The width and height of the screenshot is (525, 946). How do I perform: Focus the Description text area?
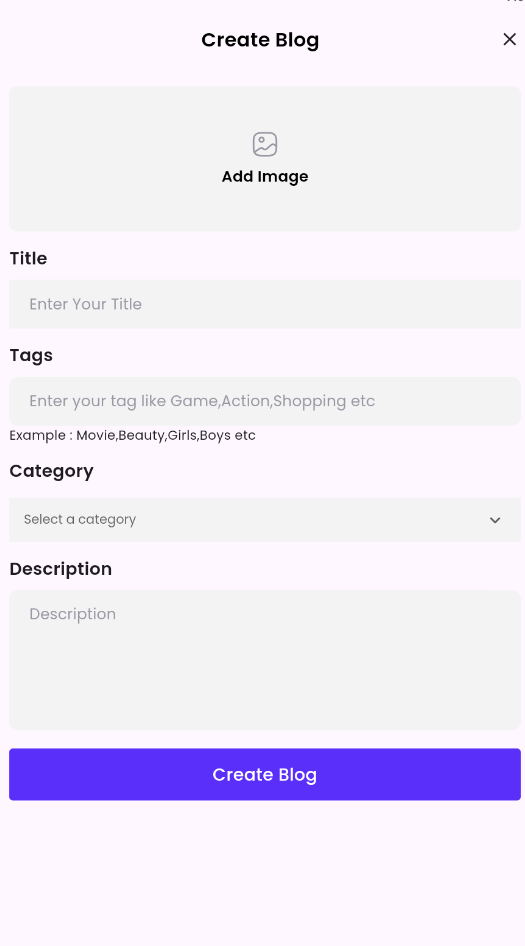(x=265, y=660)
